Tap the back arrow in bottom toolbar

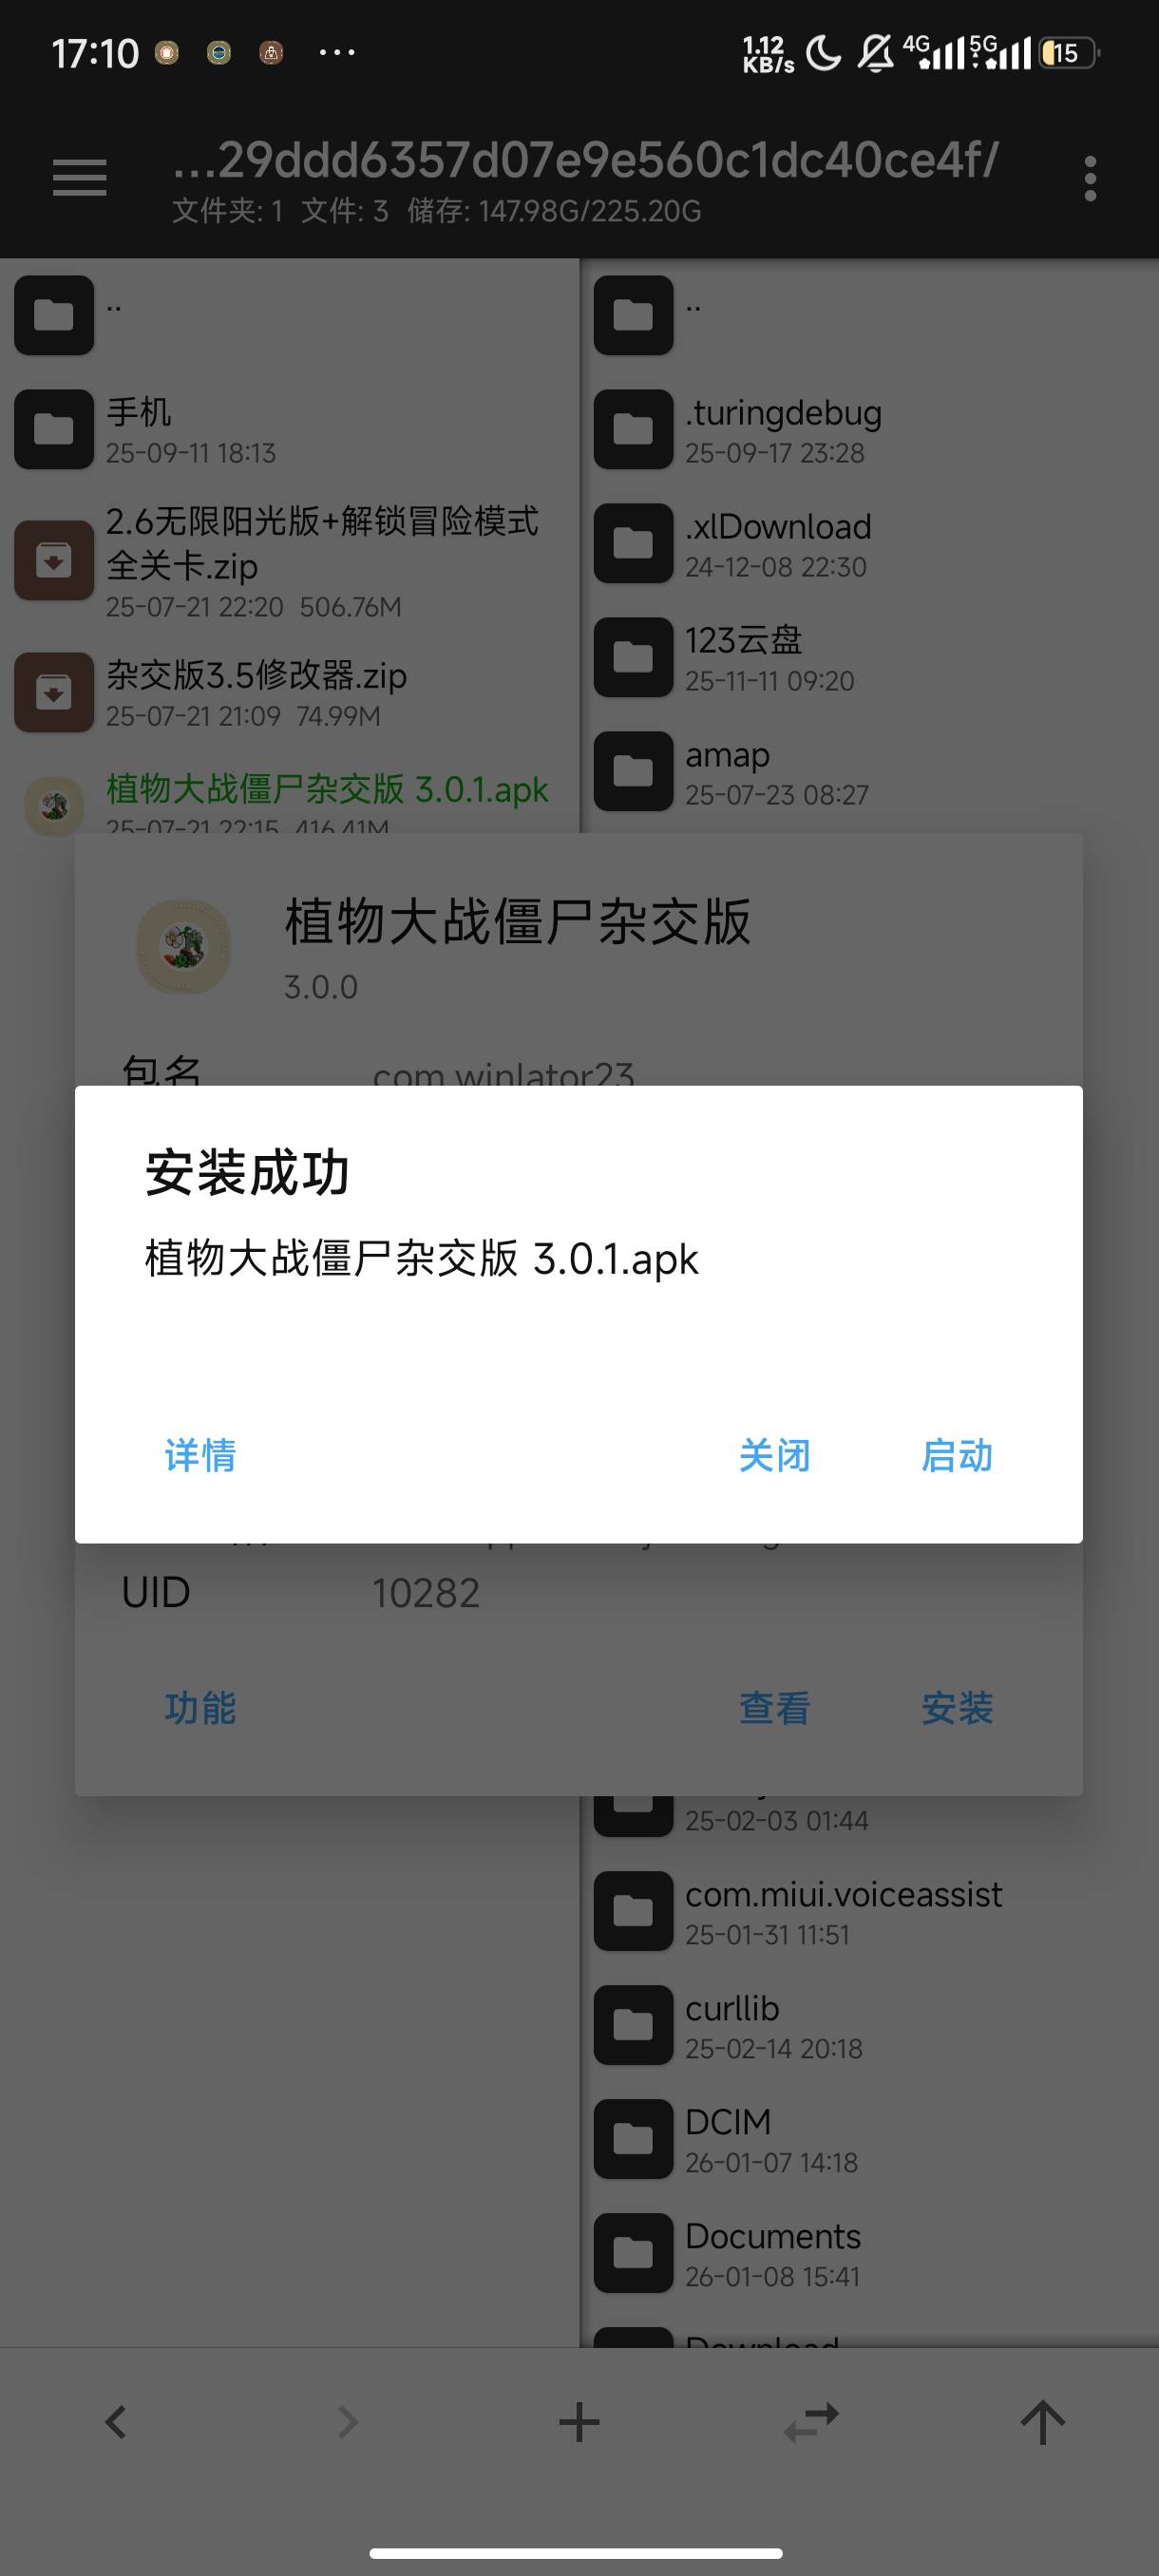tap(116, 2422)
